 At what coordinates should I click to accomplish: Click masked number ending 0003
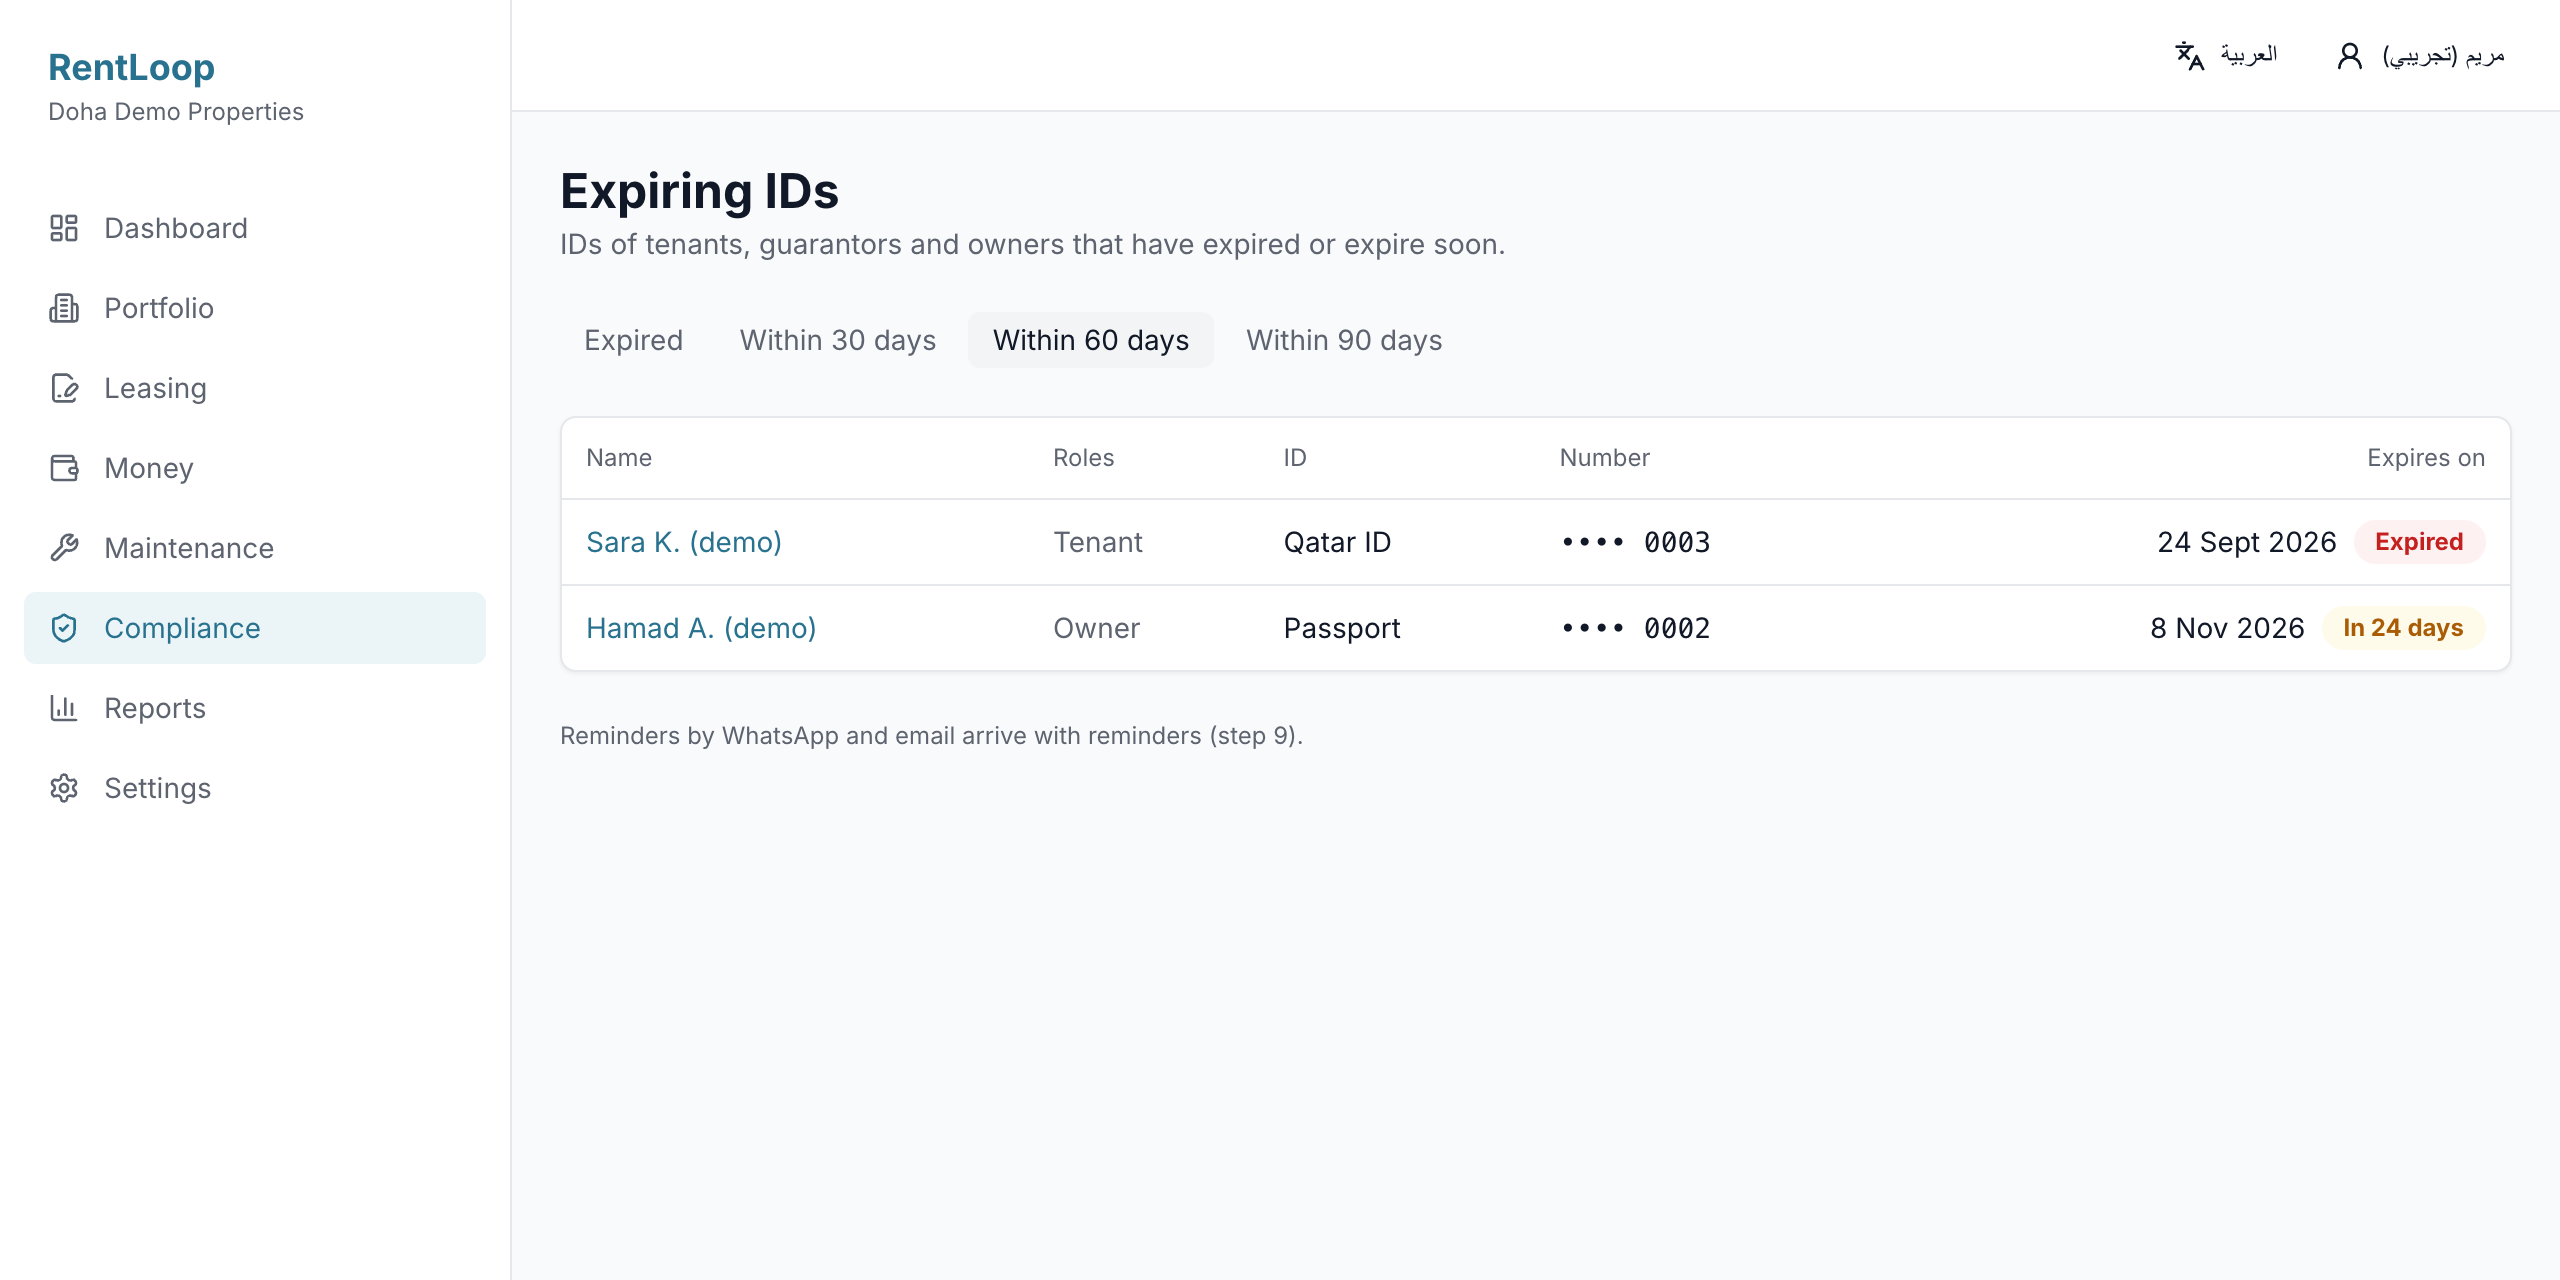1636,542
